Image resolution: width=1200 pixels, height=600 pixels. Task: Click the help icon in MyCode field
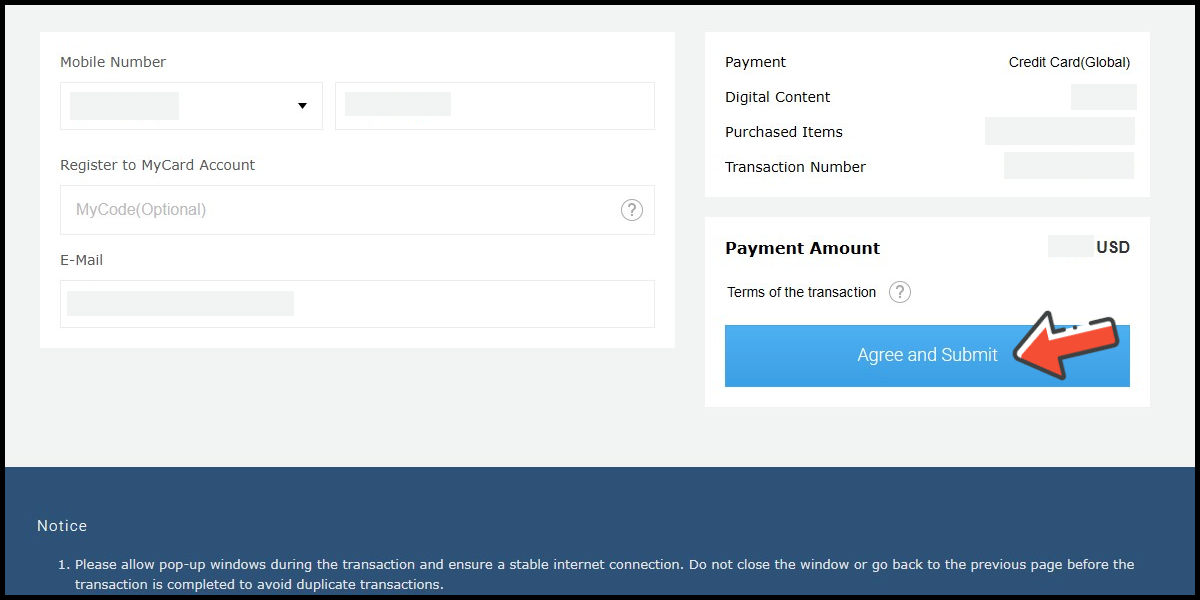(x=632, y=210)
